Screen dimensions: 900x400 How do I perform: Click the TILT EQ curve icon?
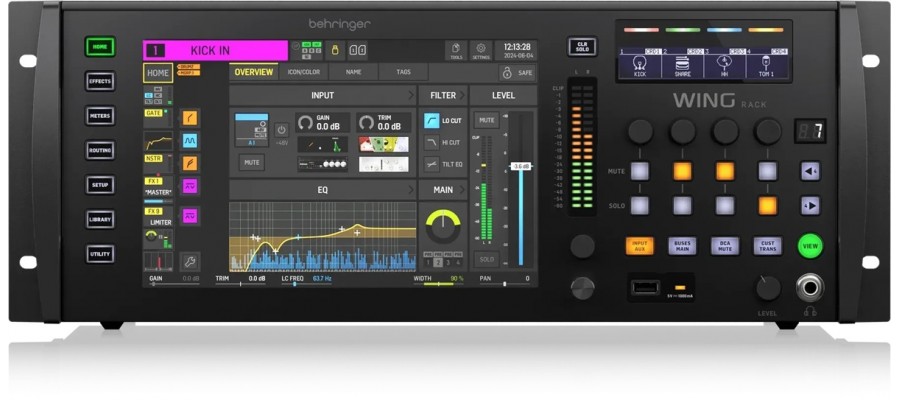432,164
